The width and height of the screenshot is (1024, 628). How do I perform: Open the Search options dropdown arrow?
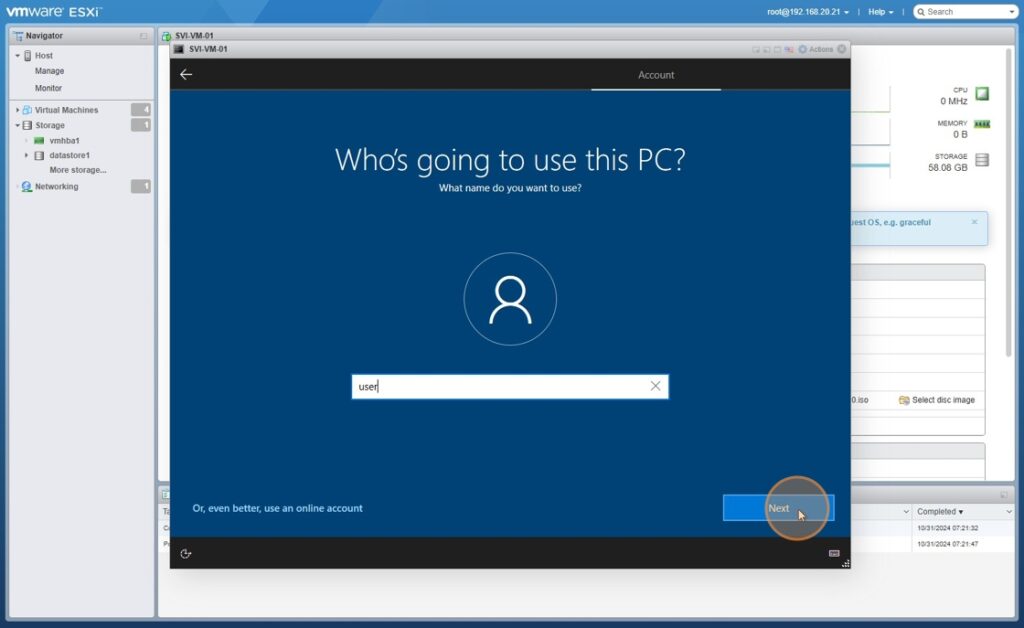1012,12
